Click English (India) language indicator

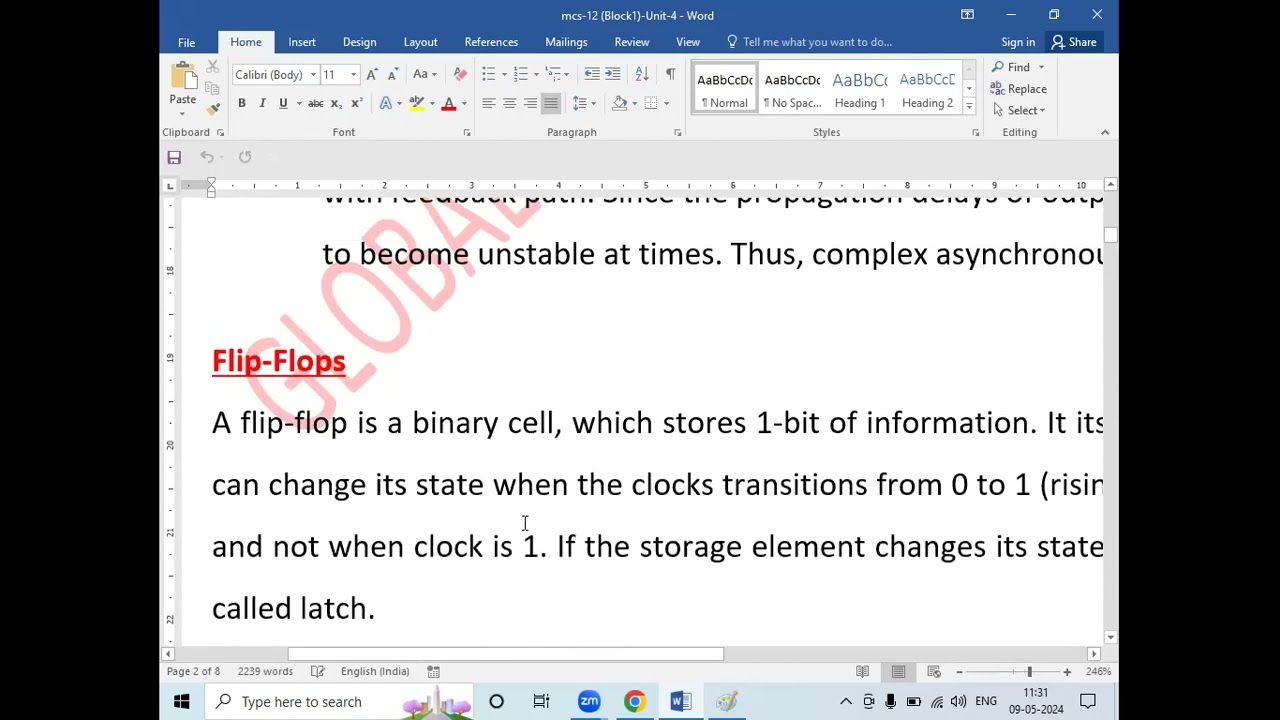[375, 671]
